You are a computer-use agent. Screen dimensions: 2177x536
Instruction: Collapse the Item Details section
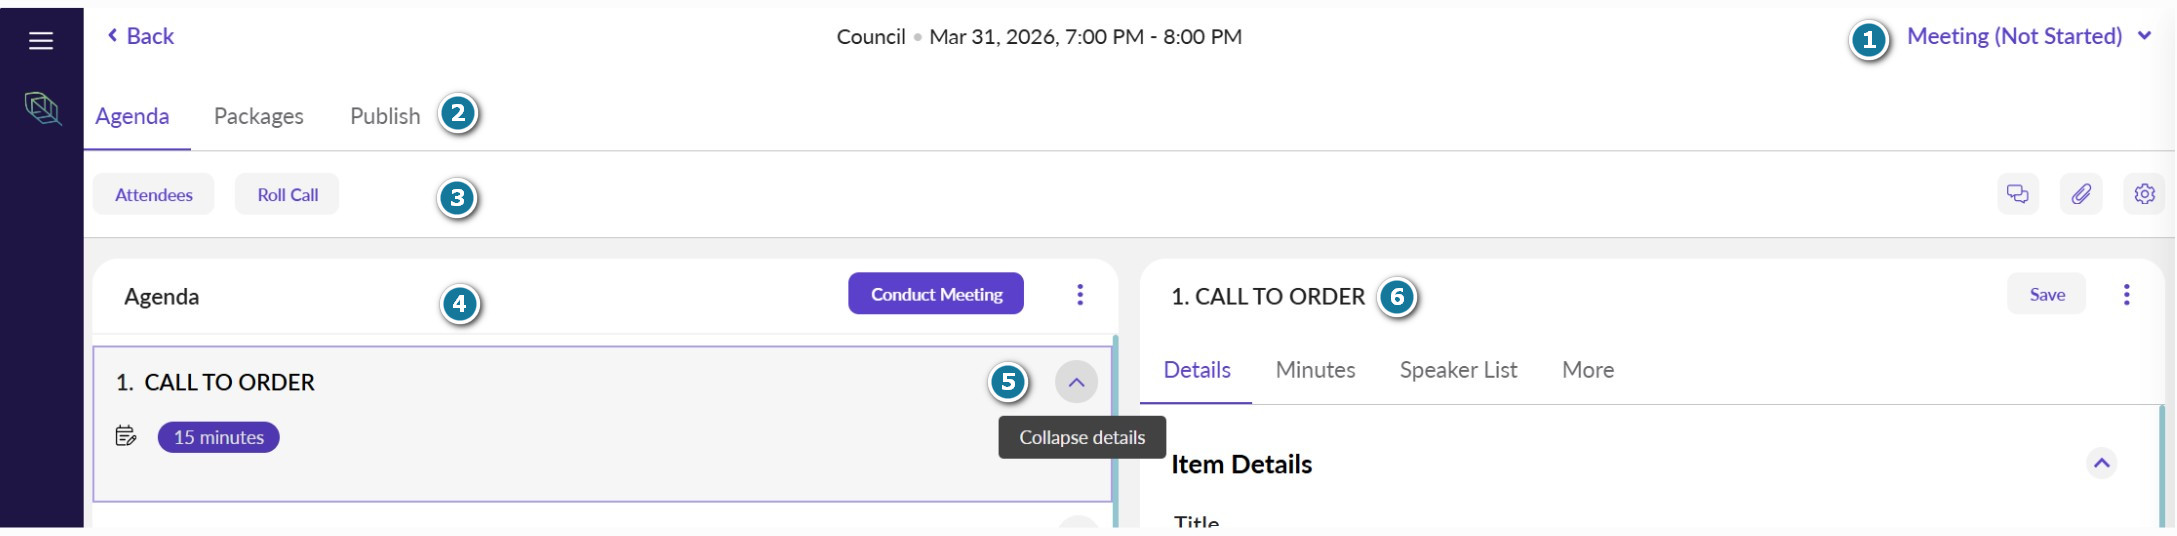pos(2102,463)
